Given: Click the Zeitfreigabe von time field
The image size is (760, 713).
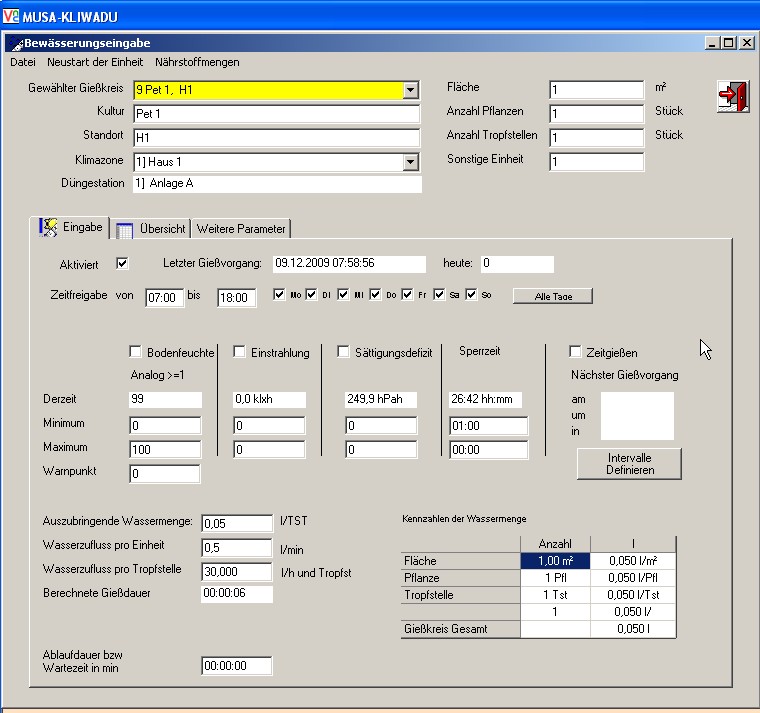Looking at the screenshot, I should coord(165,298).
